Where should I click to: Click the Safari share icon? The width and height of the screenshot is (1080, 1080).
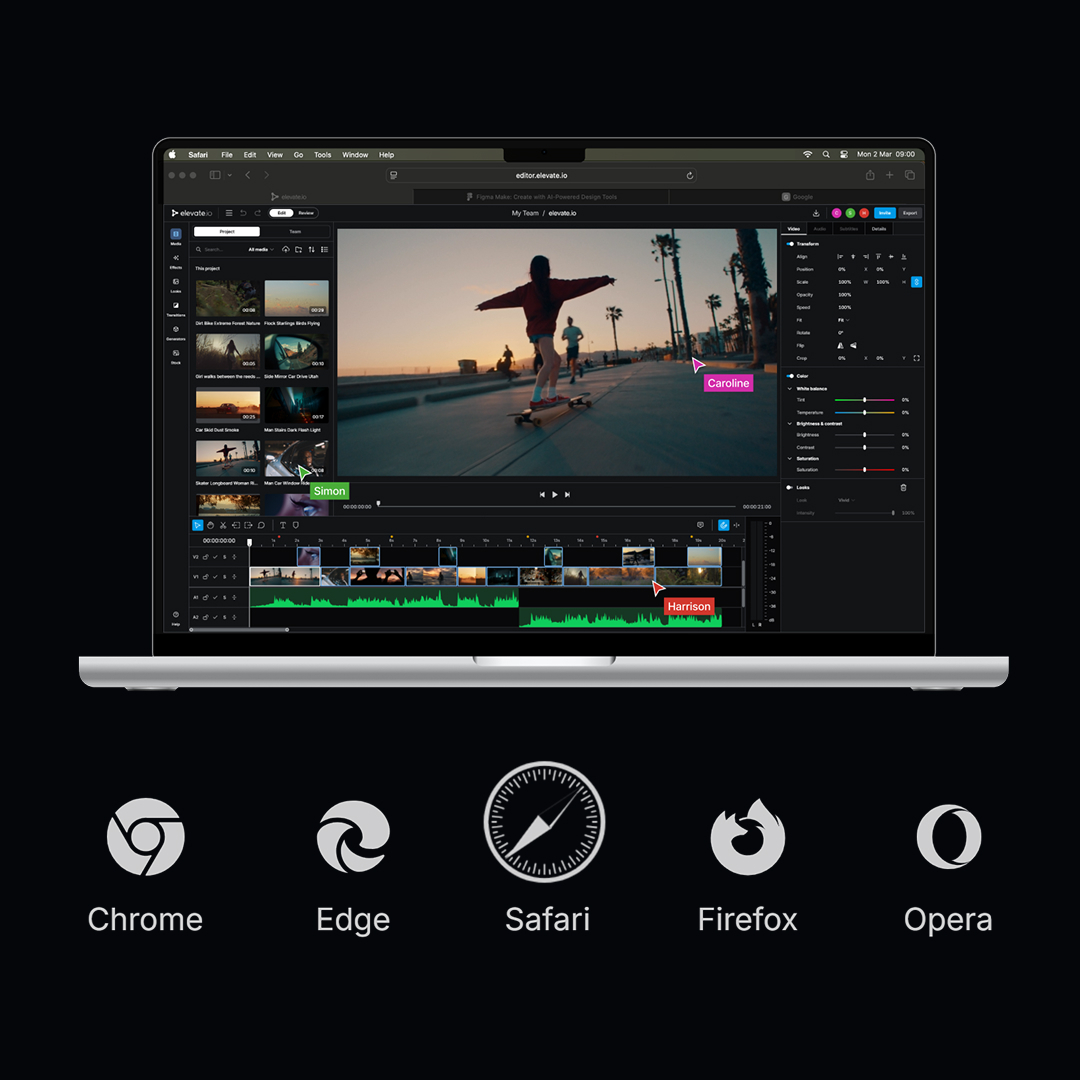click(x=870, y=175)
